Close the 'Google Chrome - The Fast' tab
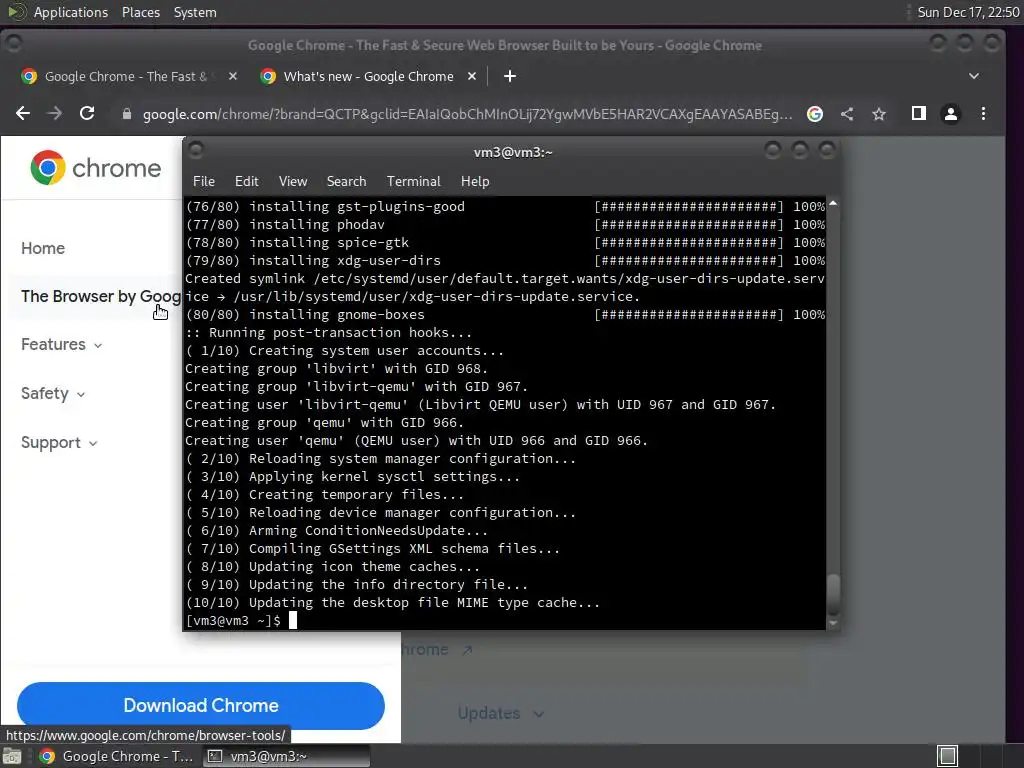This screenshot has width=1024, height=768. coord(233,76)
